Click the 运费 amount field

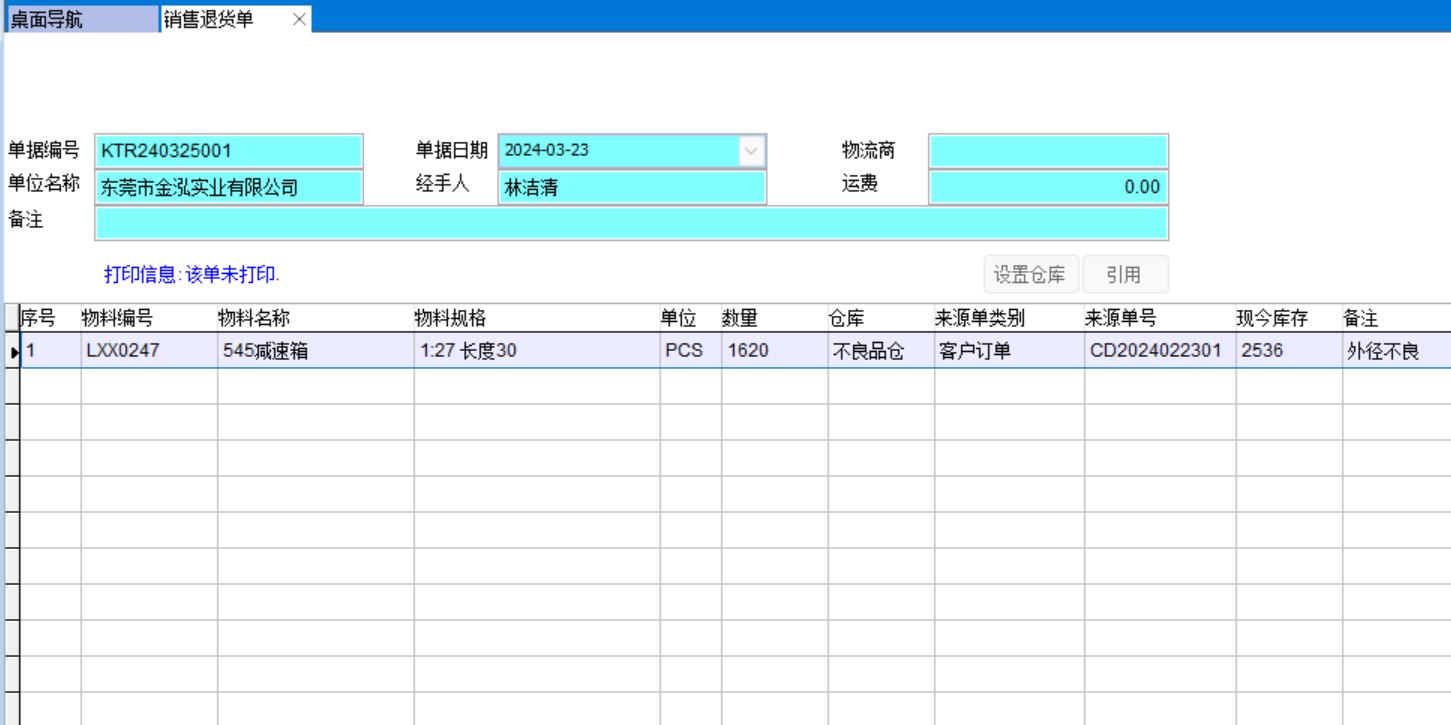1048,187
